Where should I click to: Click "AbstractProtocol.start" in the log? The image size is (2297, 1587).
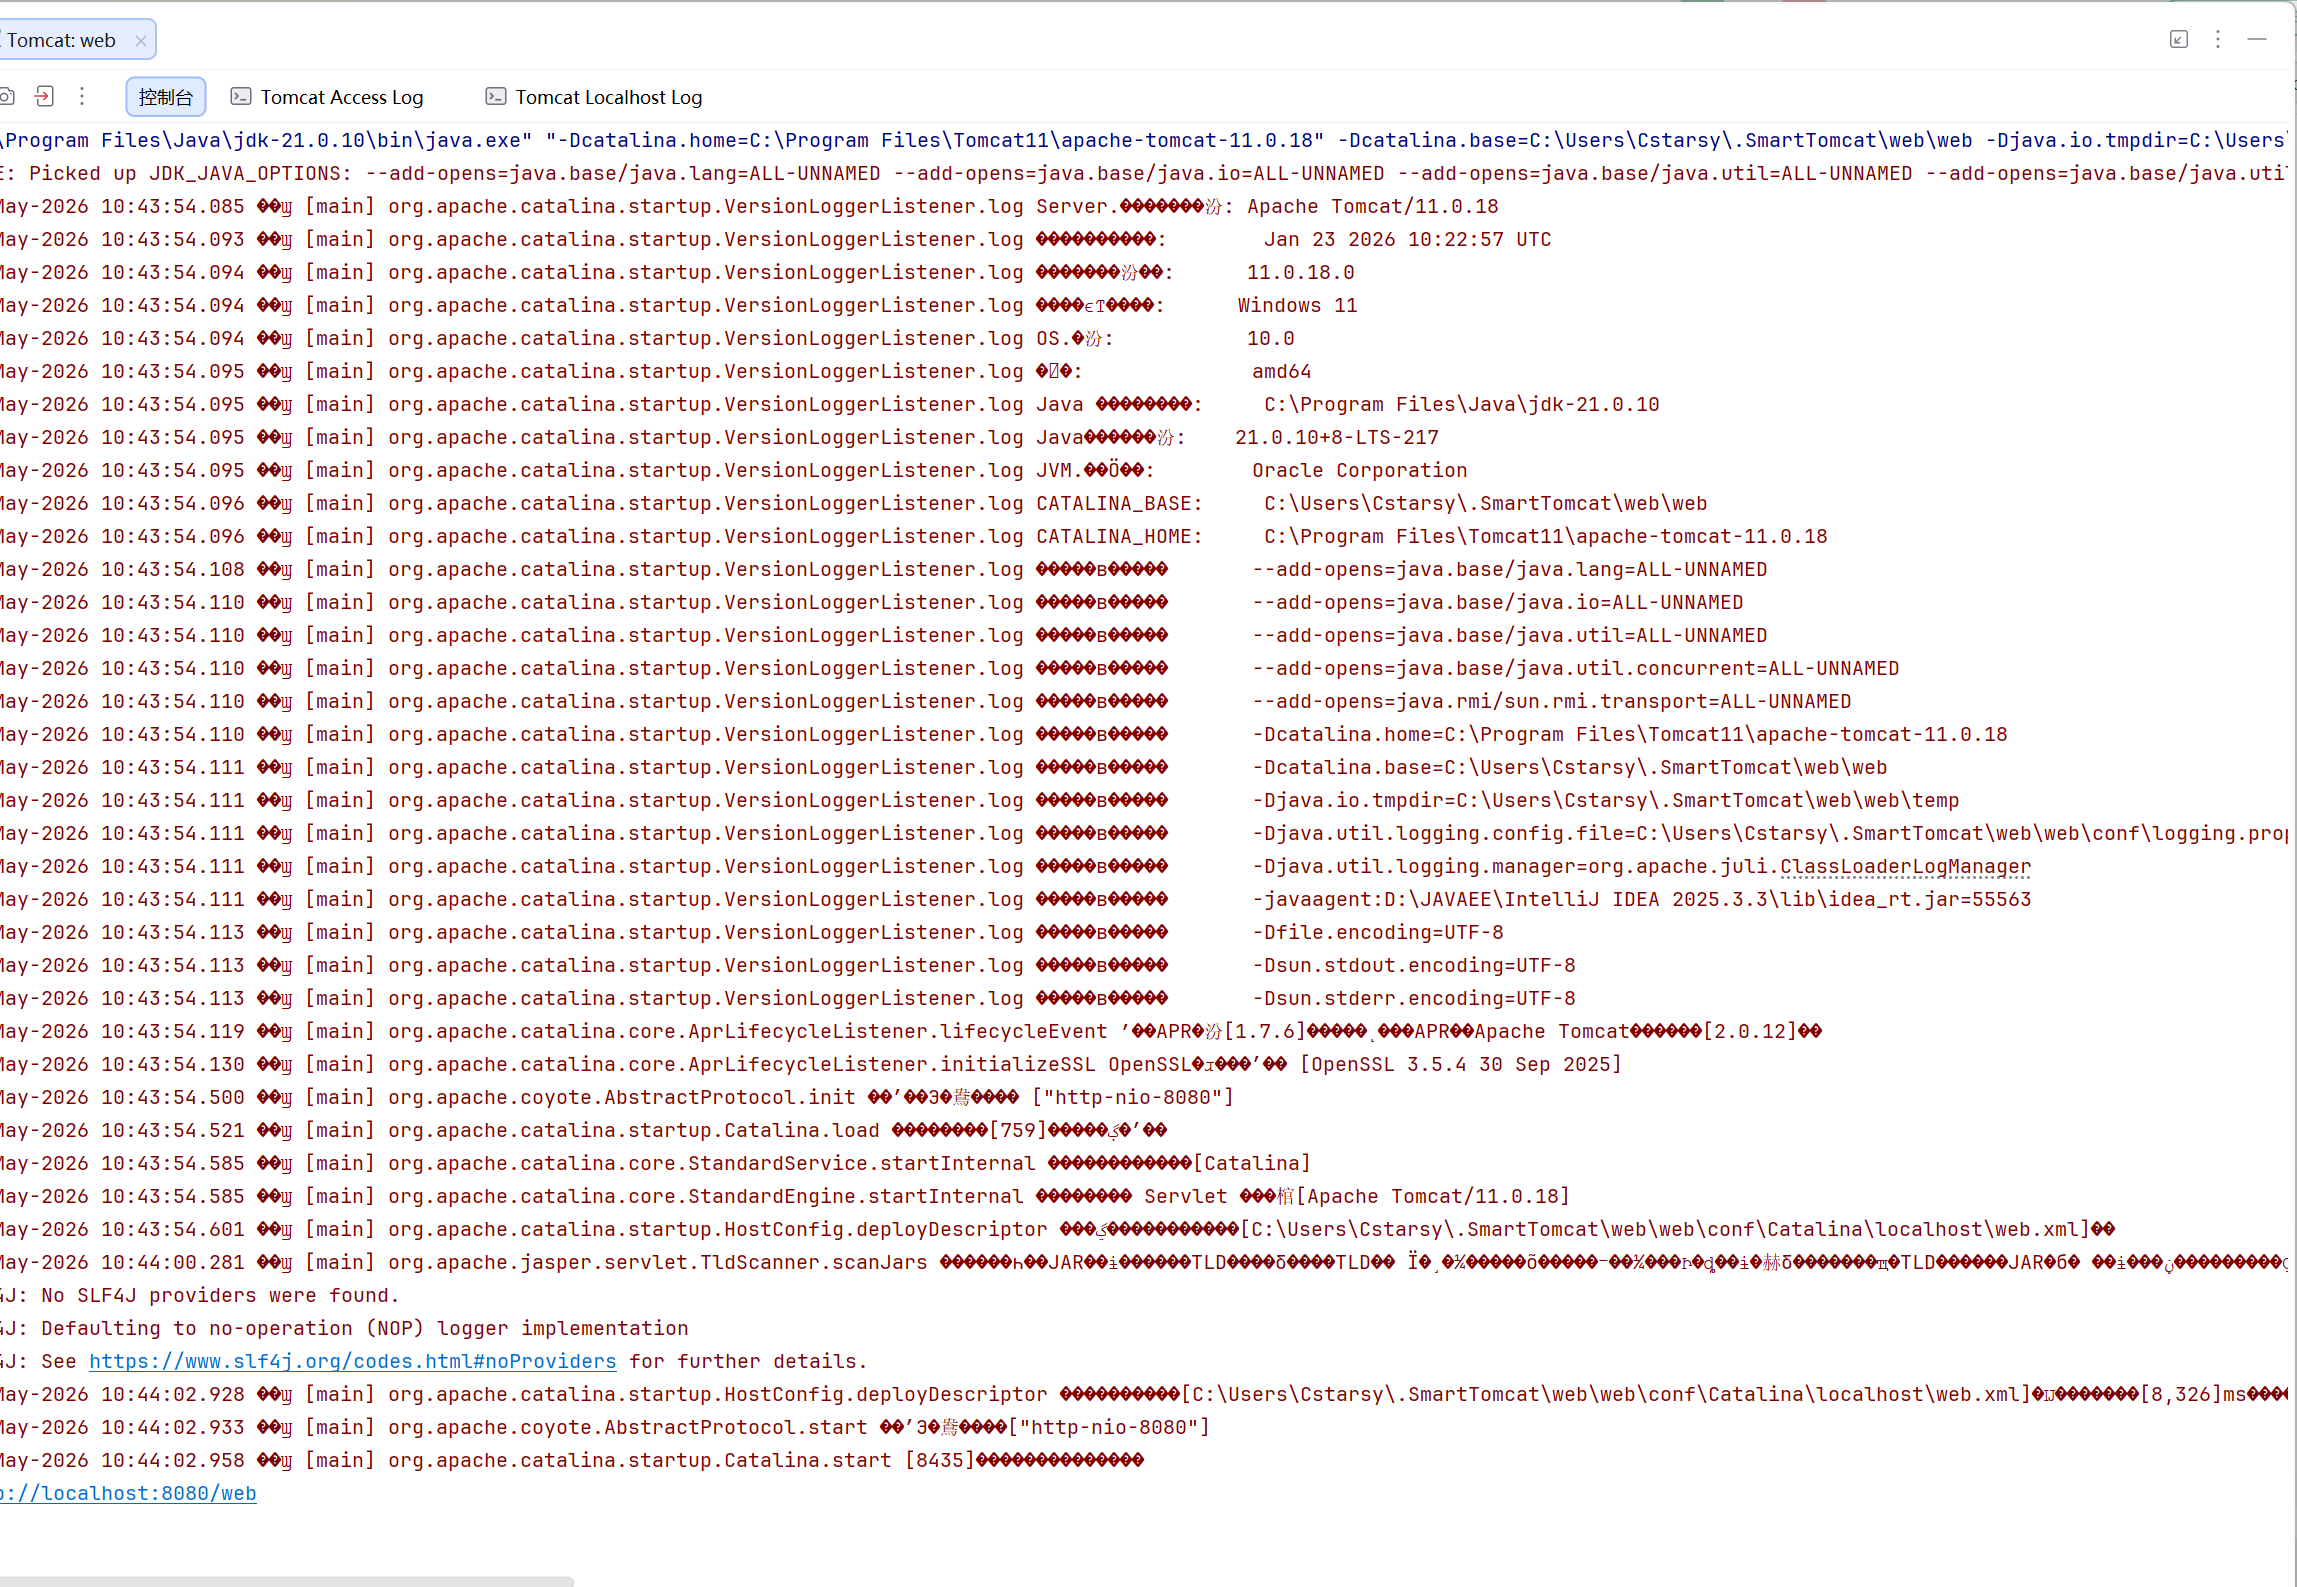[x=736, y=1427]
